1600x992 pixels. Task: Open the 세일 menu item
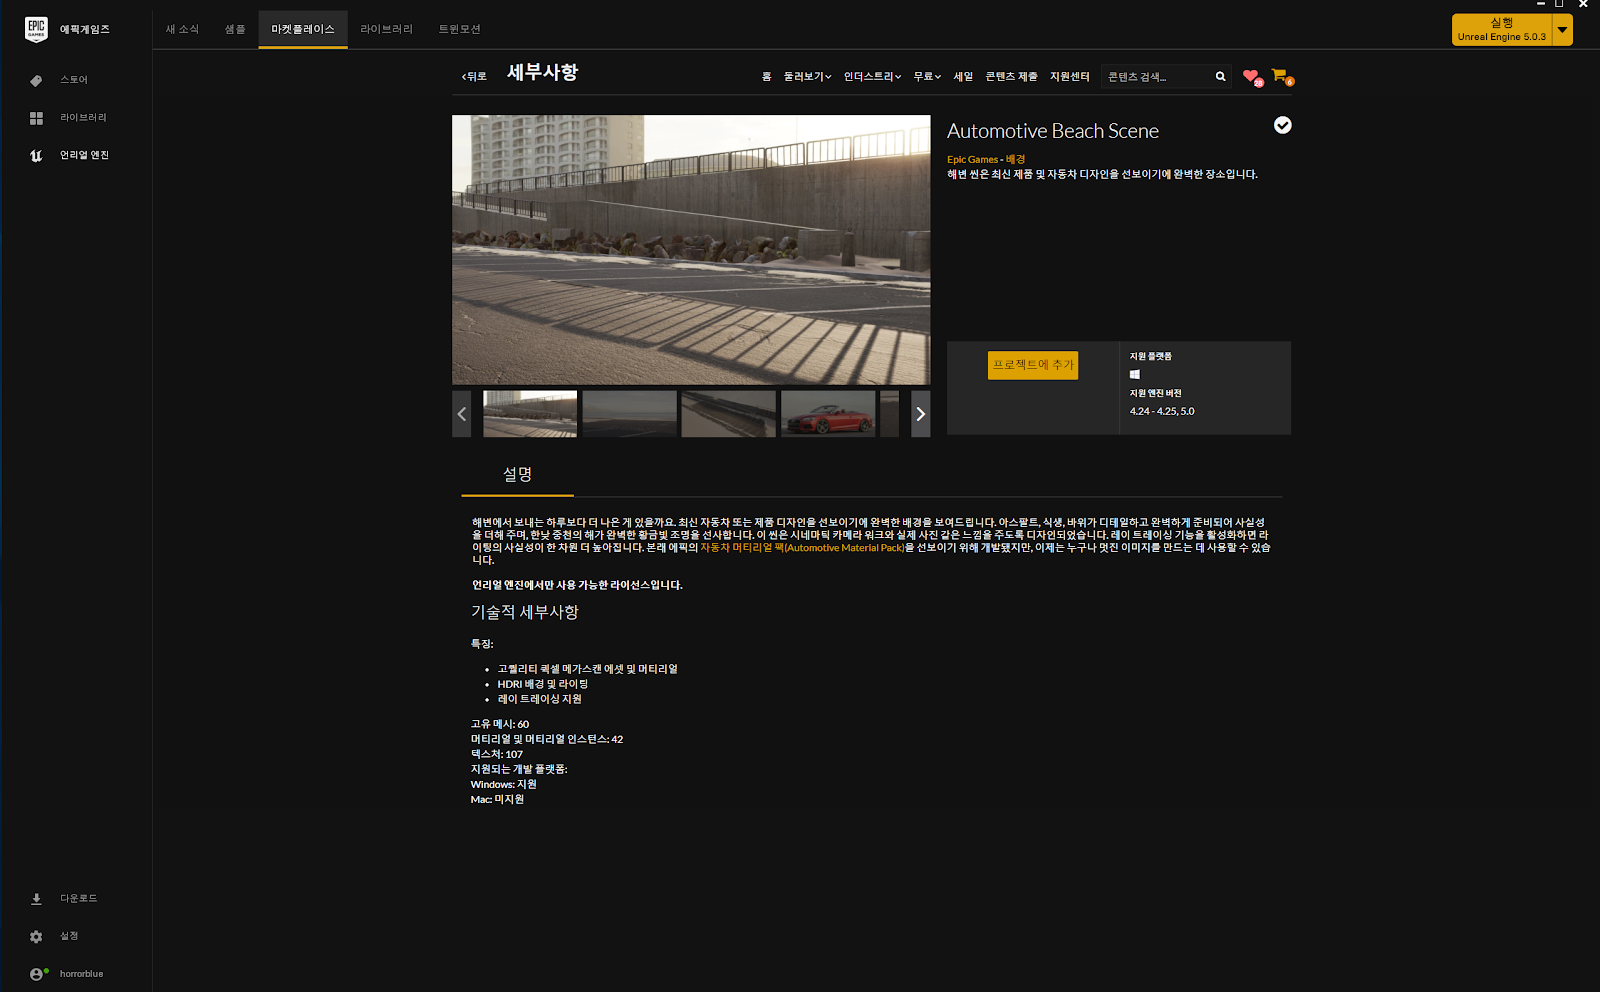click(x=963, y=77)
